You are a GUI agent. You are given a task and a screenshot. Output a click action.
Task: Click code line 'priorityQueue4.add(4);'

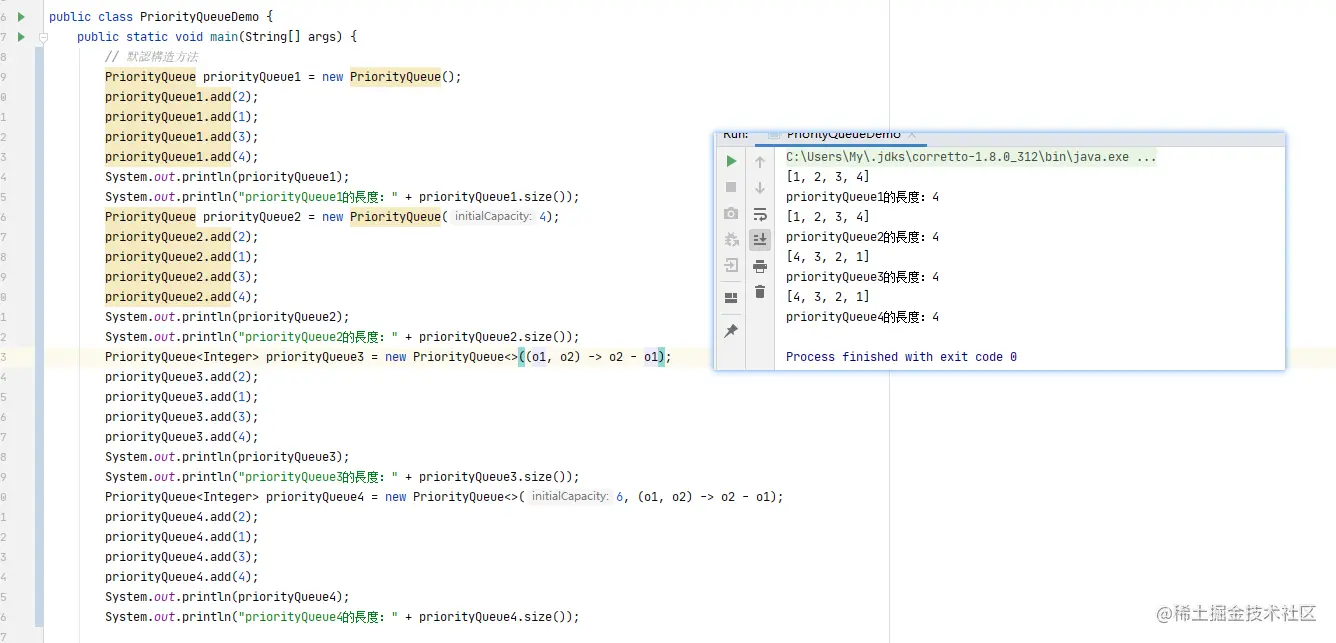[x=182, y=577]
